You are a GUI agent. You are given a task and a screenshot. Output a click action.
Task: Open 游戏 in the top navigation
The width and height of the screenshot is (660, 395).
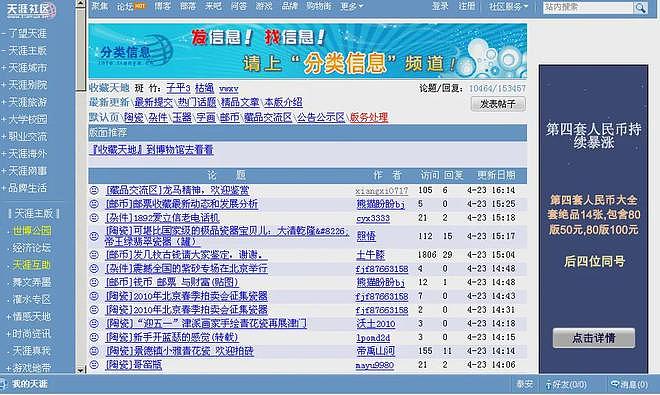pyautogui.click(x=264, y=6)
